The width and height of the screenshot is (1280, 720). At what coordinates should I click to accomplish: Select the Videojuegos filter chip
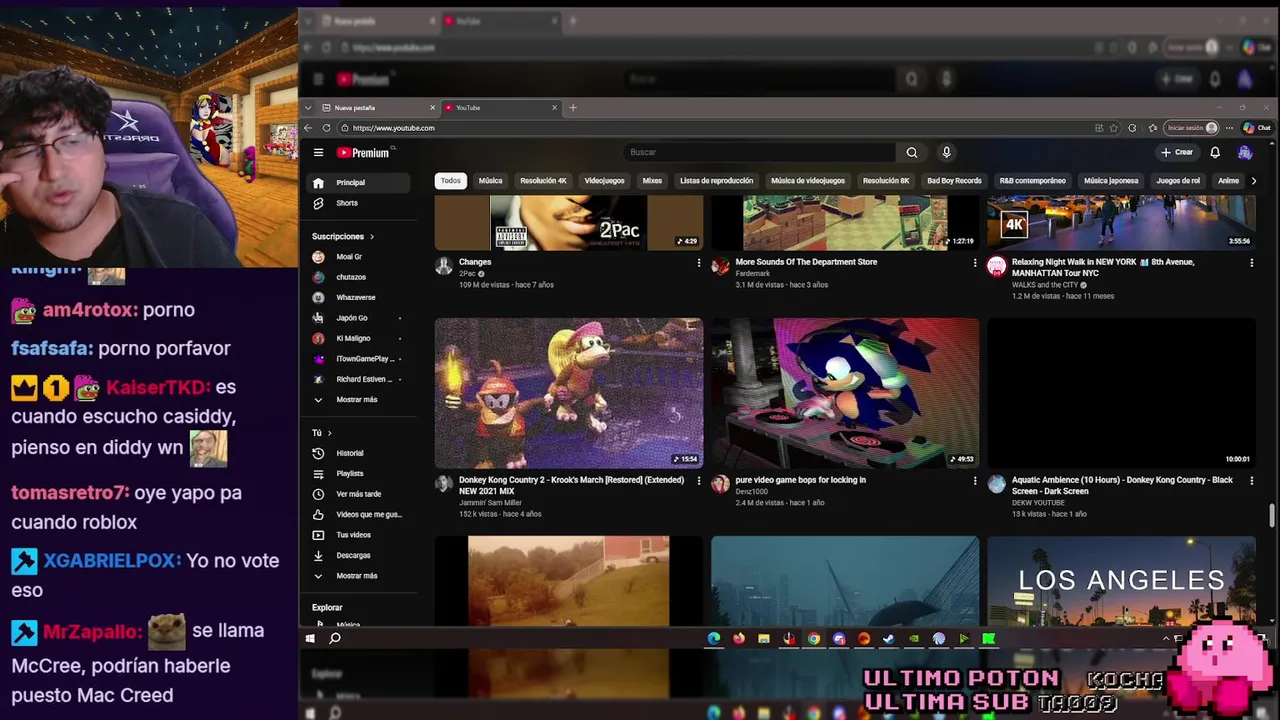coord(604,181)
